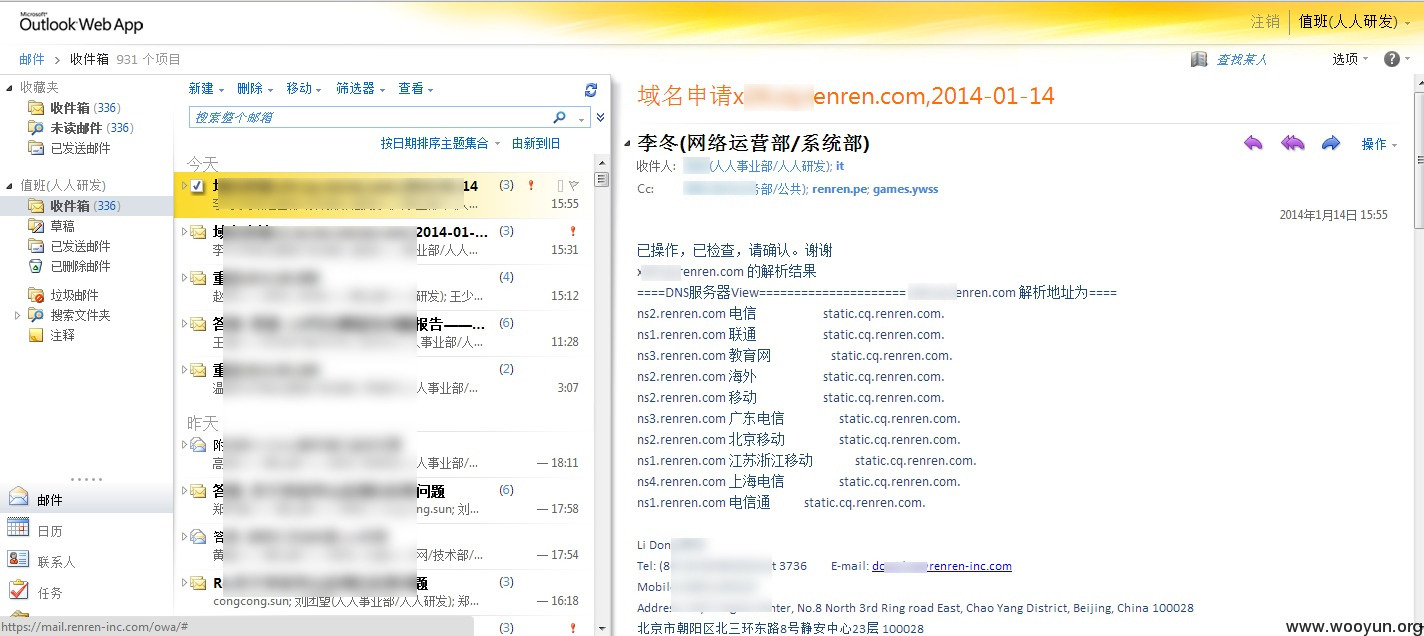Expand the 搜索文件夹 tree node
Image resolution: width=1424 pixels, height=636 pixels.
[x=17, y=315]
